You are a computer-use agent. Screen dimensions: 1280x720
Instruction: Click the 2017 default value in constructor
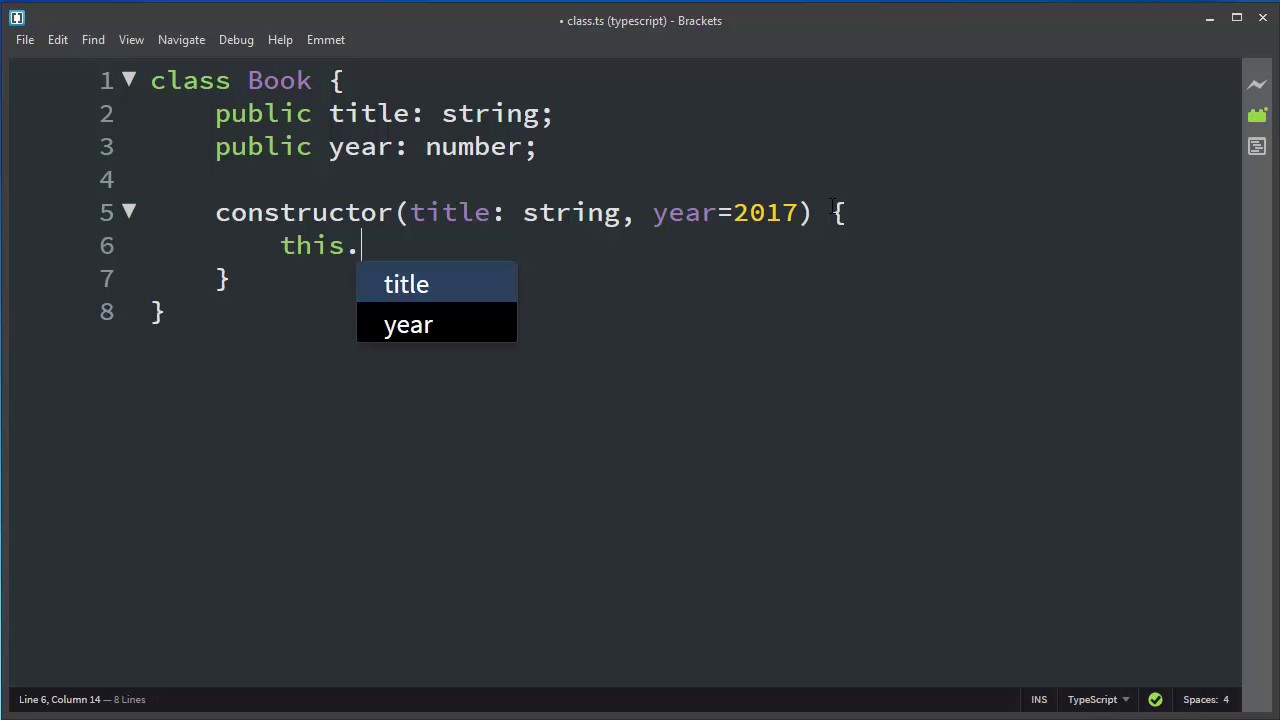click(x=765, y=213)
